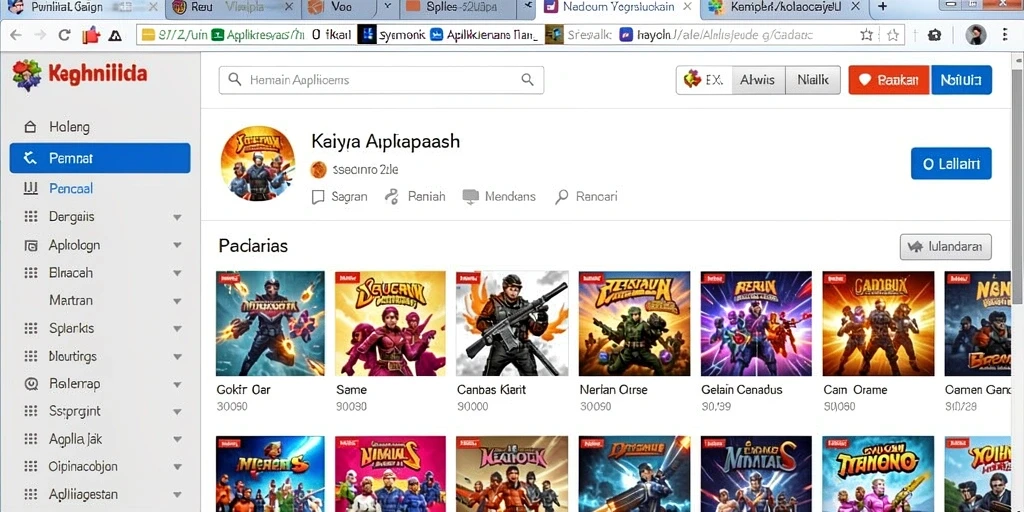Click the bookmark star in address bar
This screenshot has width=1024, height=512.
tap(867, 35)
